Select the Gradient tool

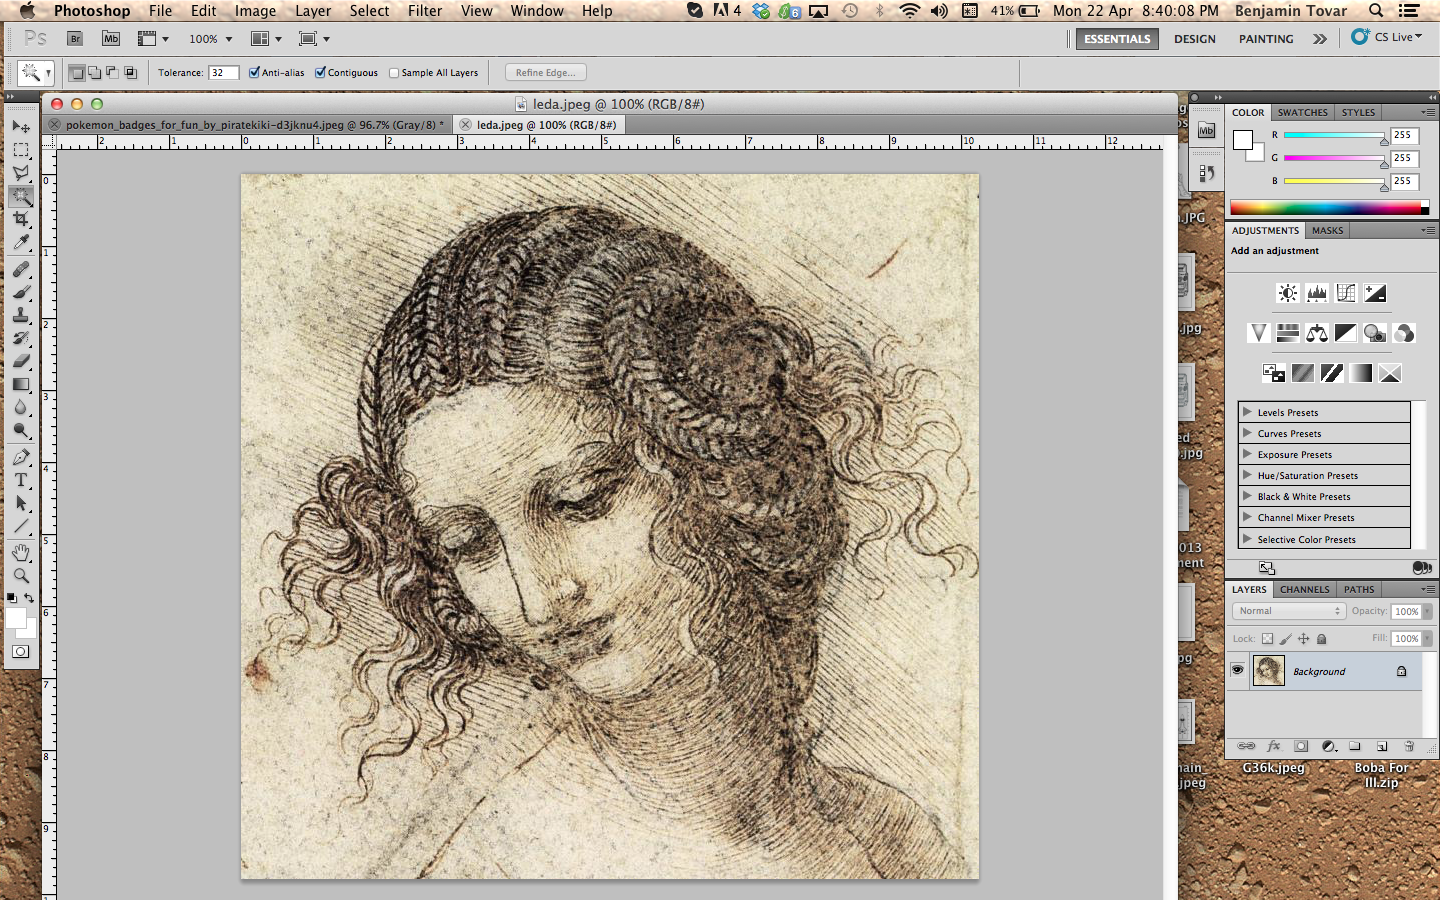click(x=21, y=384)
